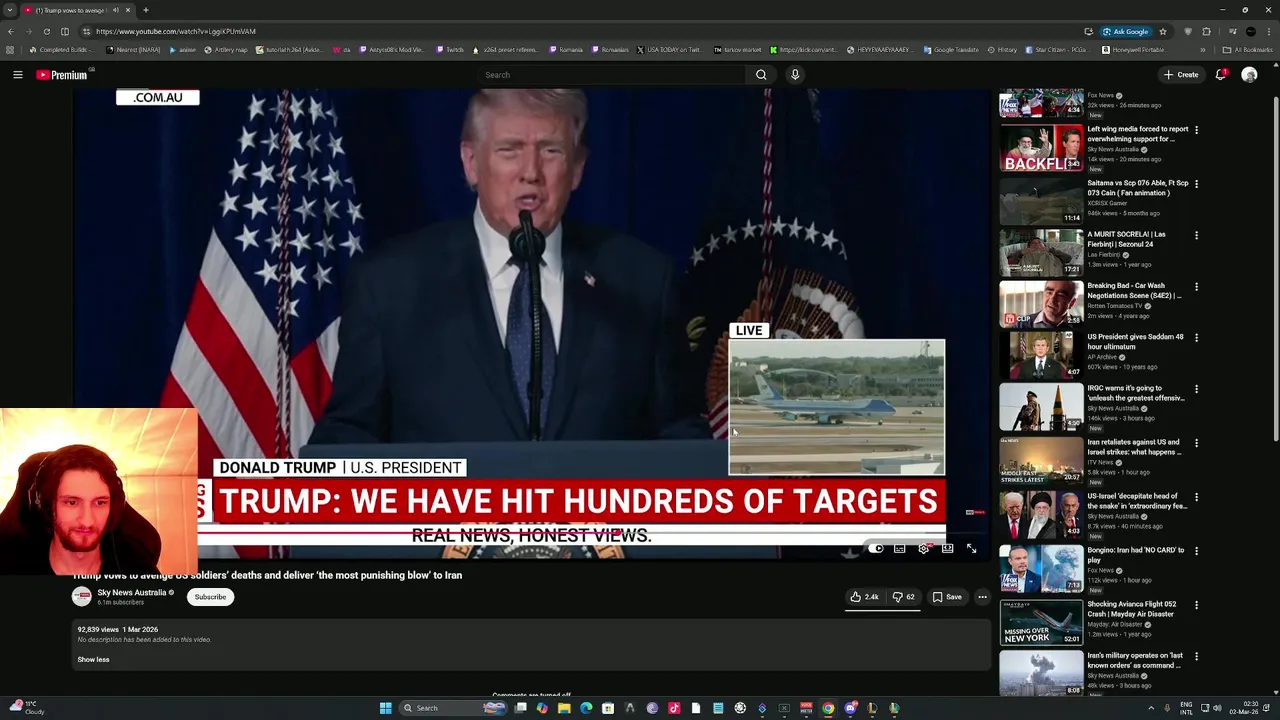Open TikTok app from taskbar
The image size is (1280, 720).
point(674,708)
